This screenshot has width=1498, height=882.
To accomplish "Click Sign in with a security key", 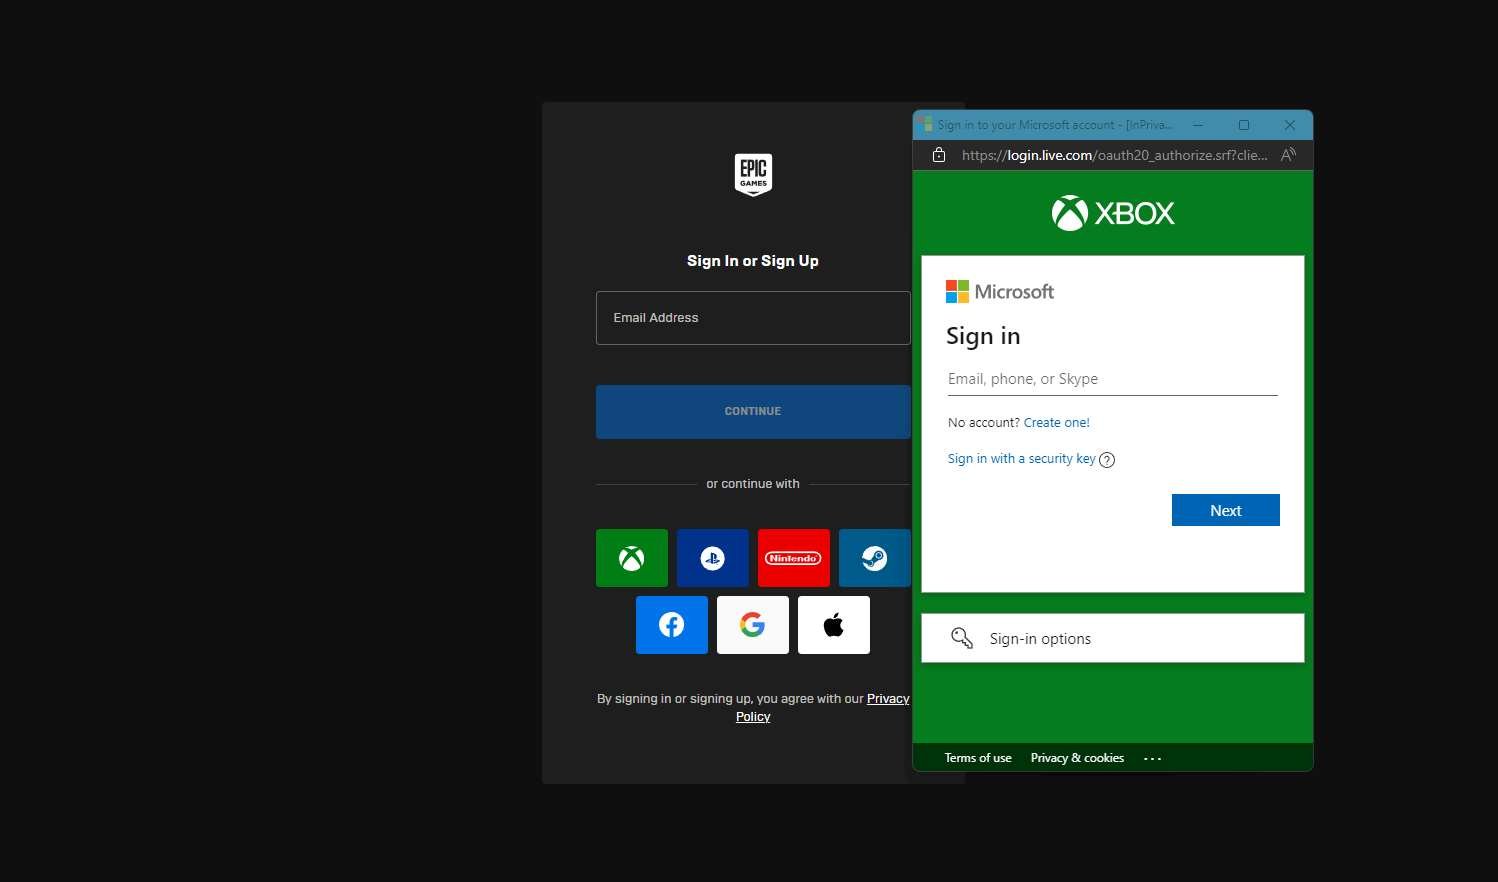I will click(1022, 459).
